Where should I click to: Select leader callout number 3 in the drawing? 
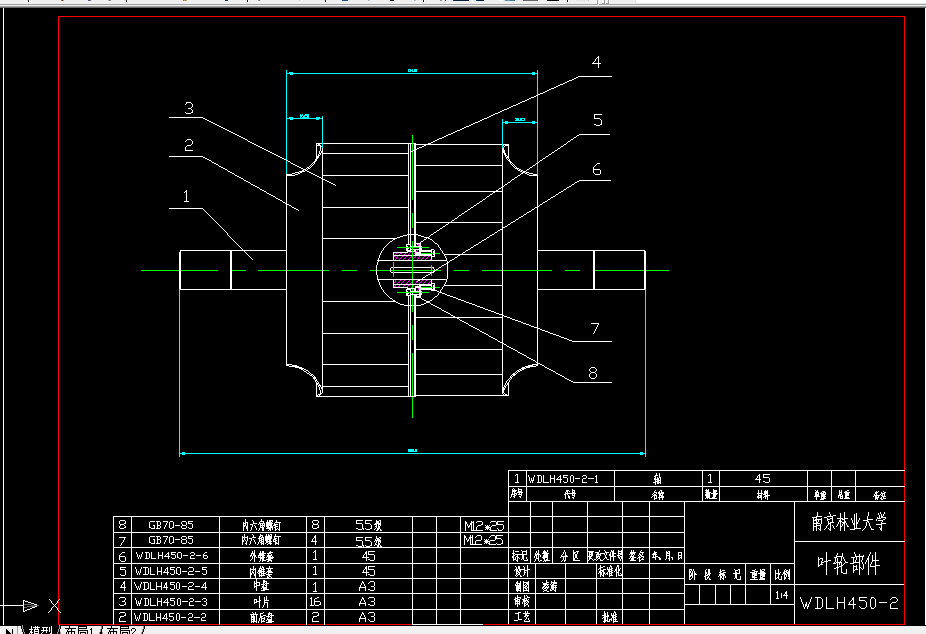pyautogui.click(x=188, y=109)
